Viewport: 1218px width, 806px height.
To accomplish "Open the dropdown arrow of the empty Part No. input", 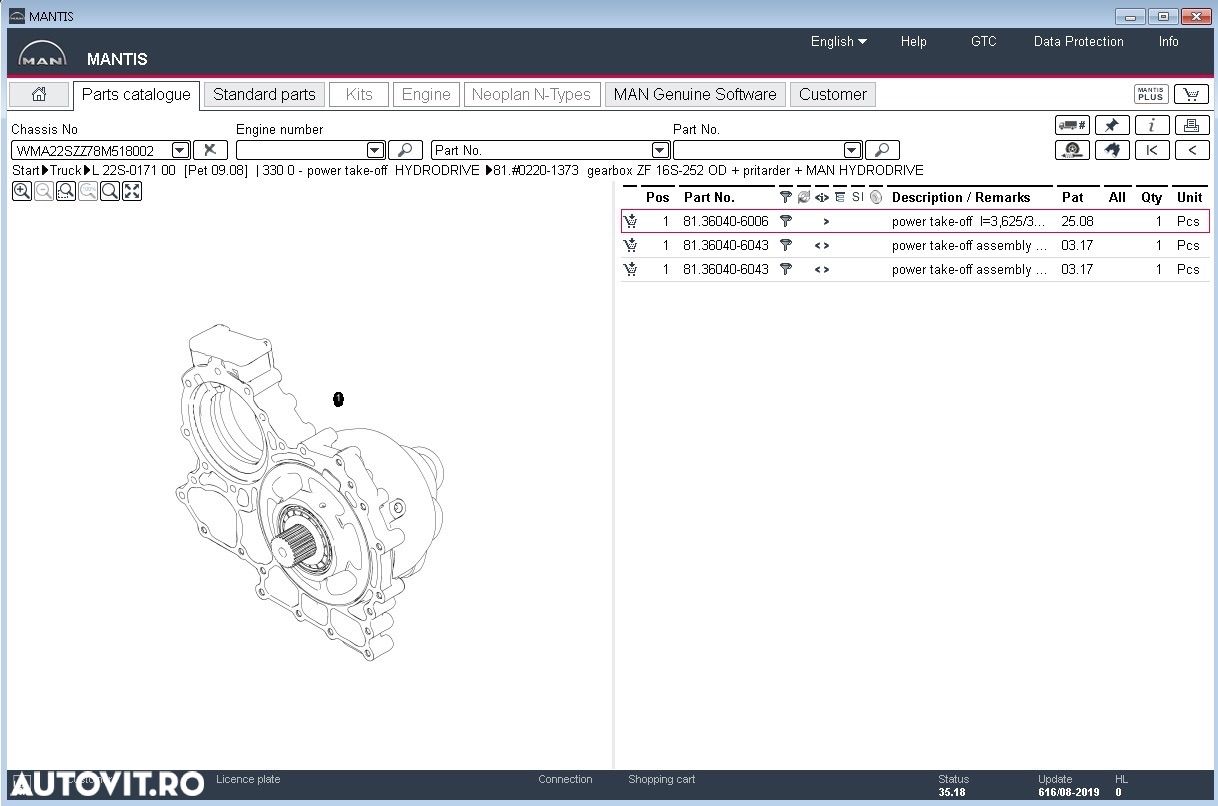I will [852, 150].
